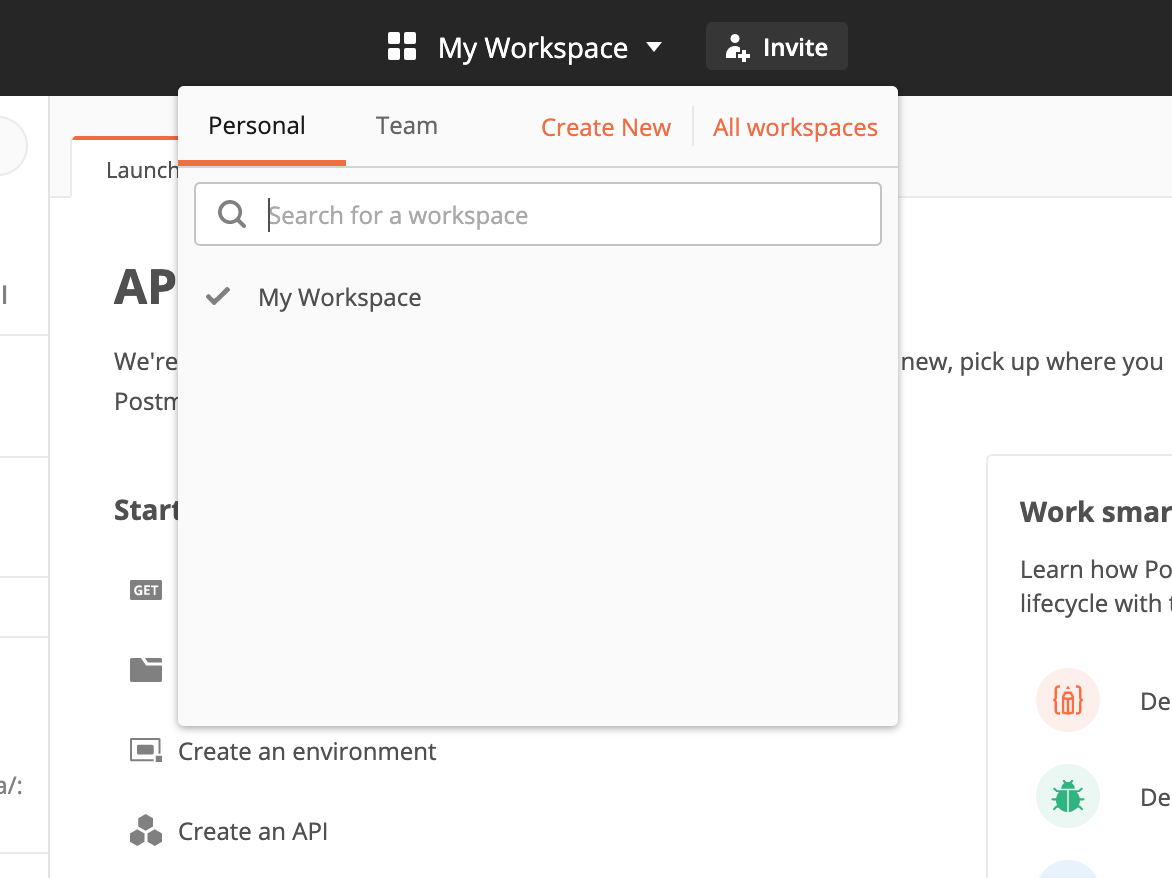
Task: Click the Work smarter heading text
Action: pyautogui.click(x=1096, y=512)
